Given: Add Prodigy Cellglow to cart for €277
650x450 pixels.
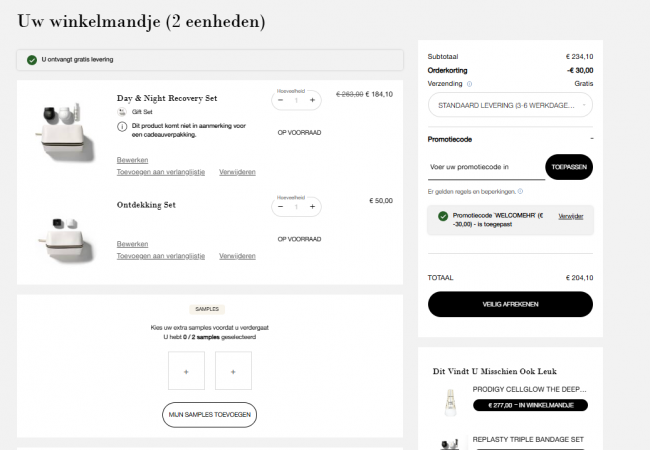Looking at the screenshot, I should pos(530,405).
